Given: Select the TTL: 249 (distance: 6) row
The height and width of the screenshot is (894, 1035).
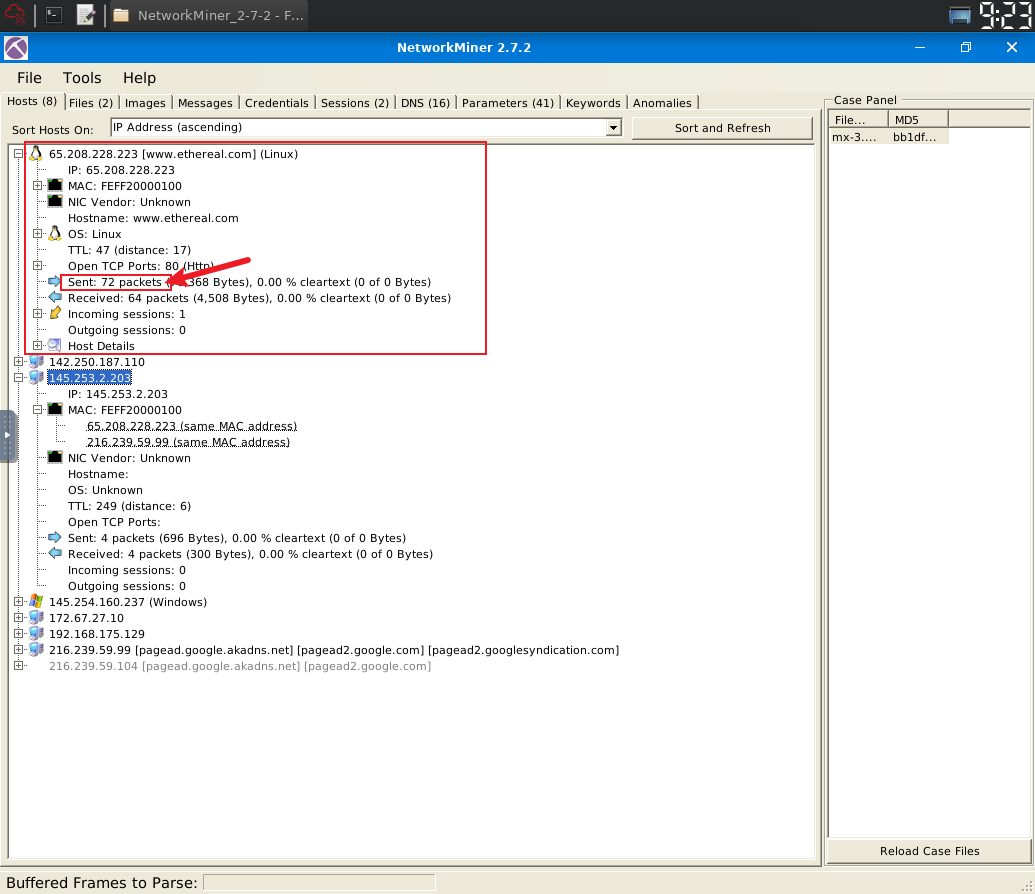Looking at the screenshot, I should pyautogui.click(x=129, y=506).
